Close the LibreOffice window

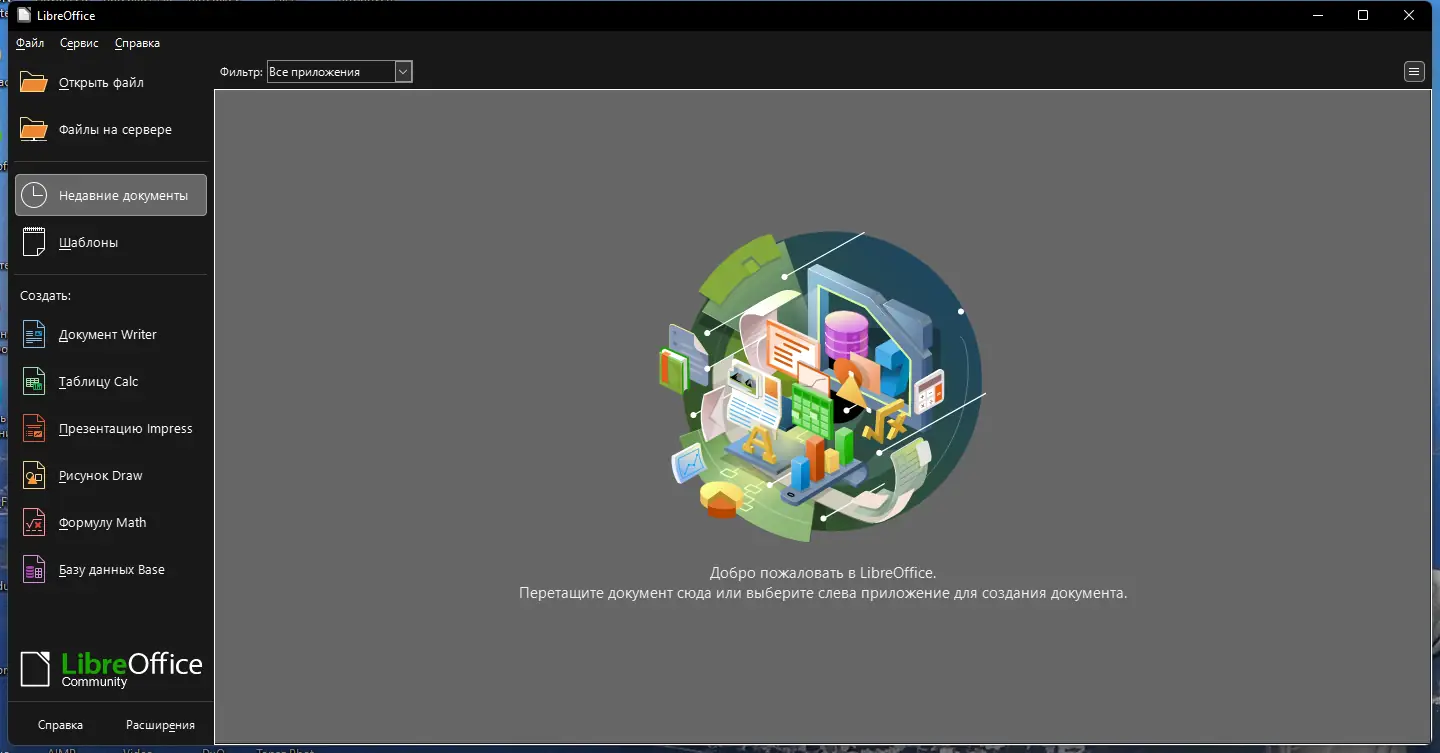tap(1409, 15)
